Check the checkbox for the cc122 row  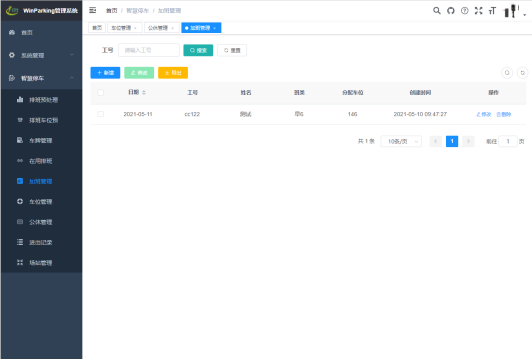[x=101, y=114]
